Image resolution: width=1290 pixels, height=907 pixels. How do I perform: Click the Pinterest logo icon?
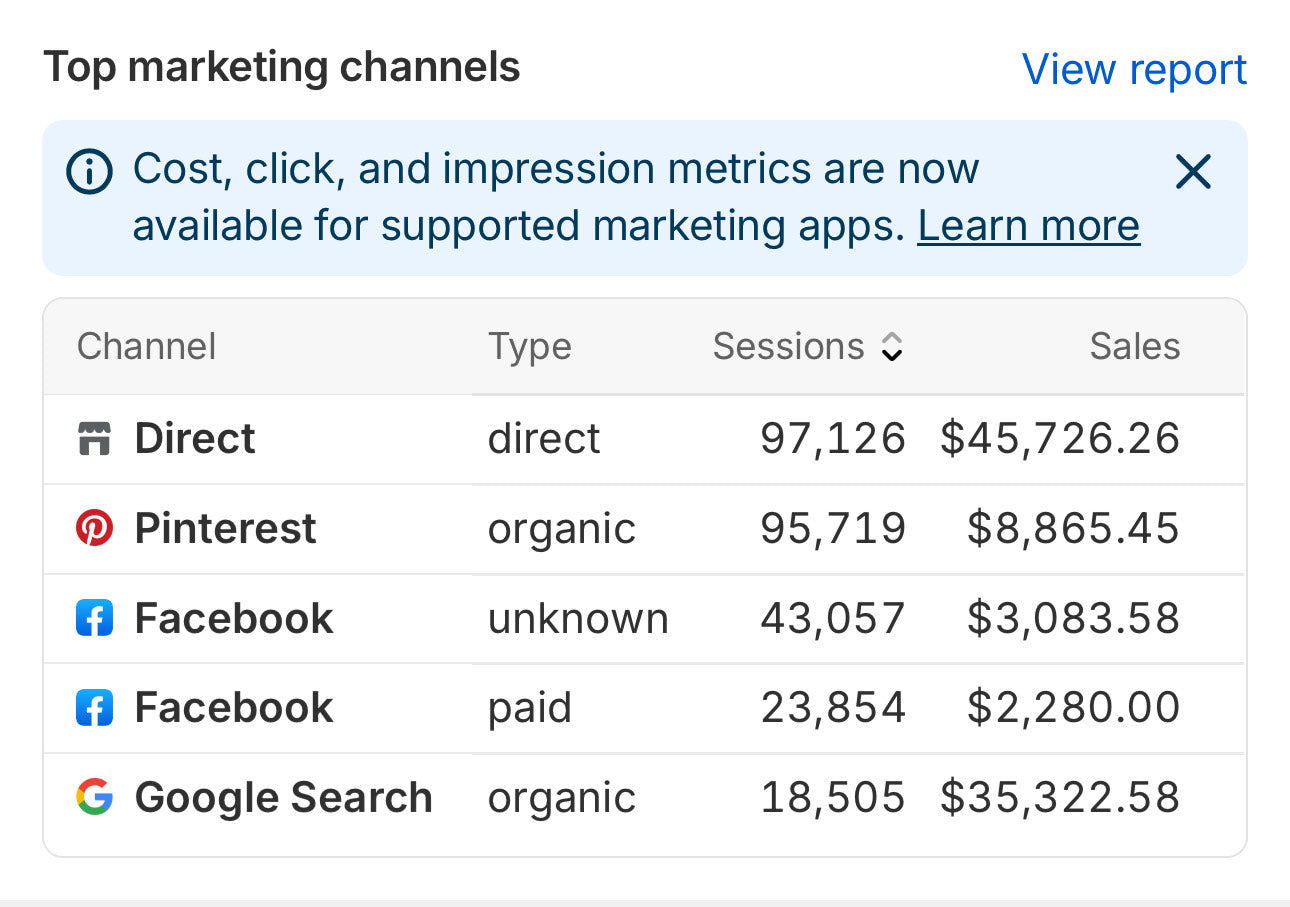(94, 528)
